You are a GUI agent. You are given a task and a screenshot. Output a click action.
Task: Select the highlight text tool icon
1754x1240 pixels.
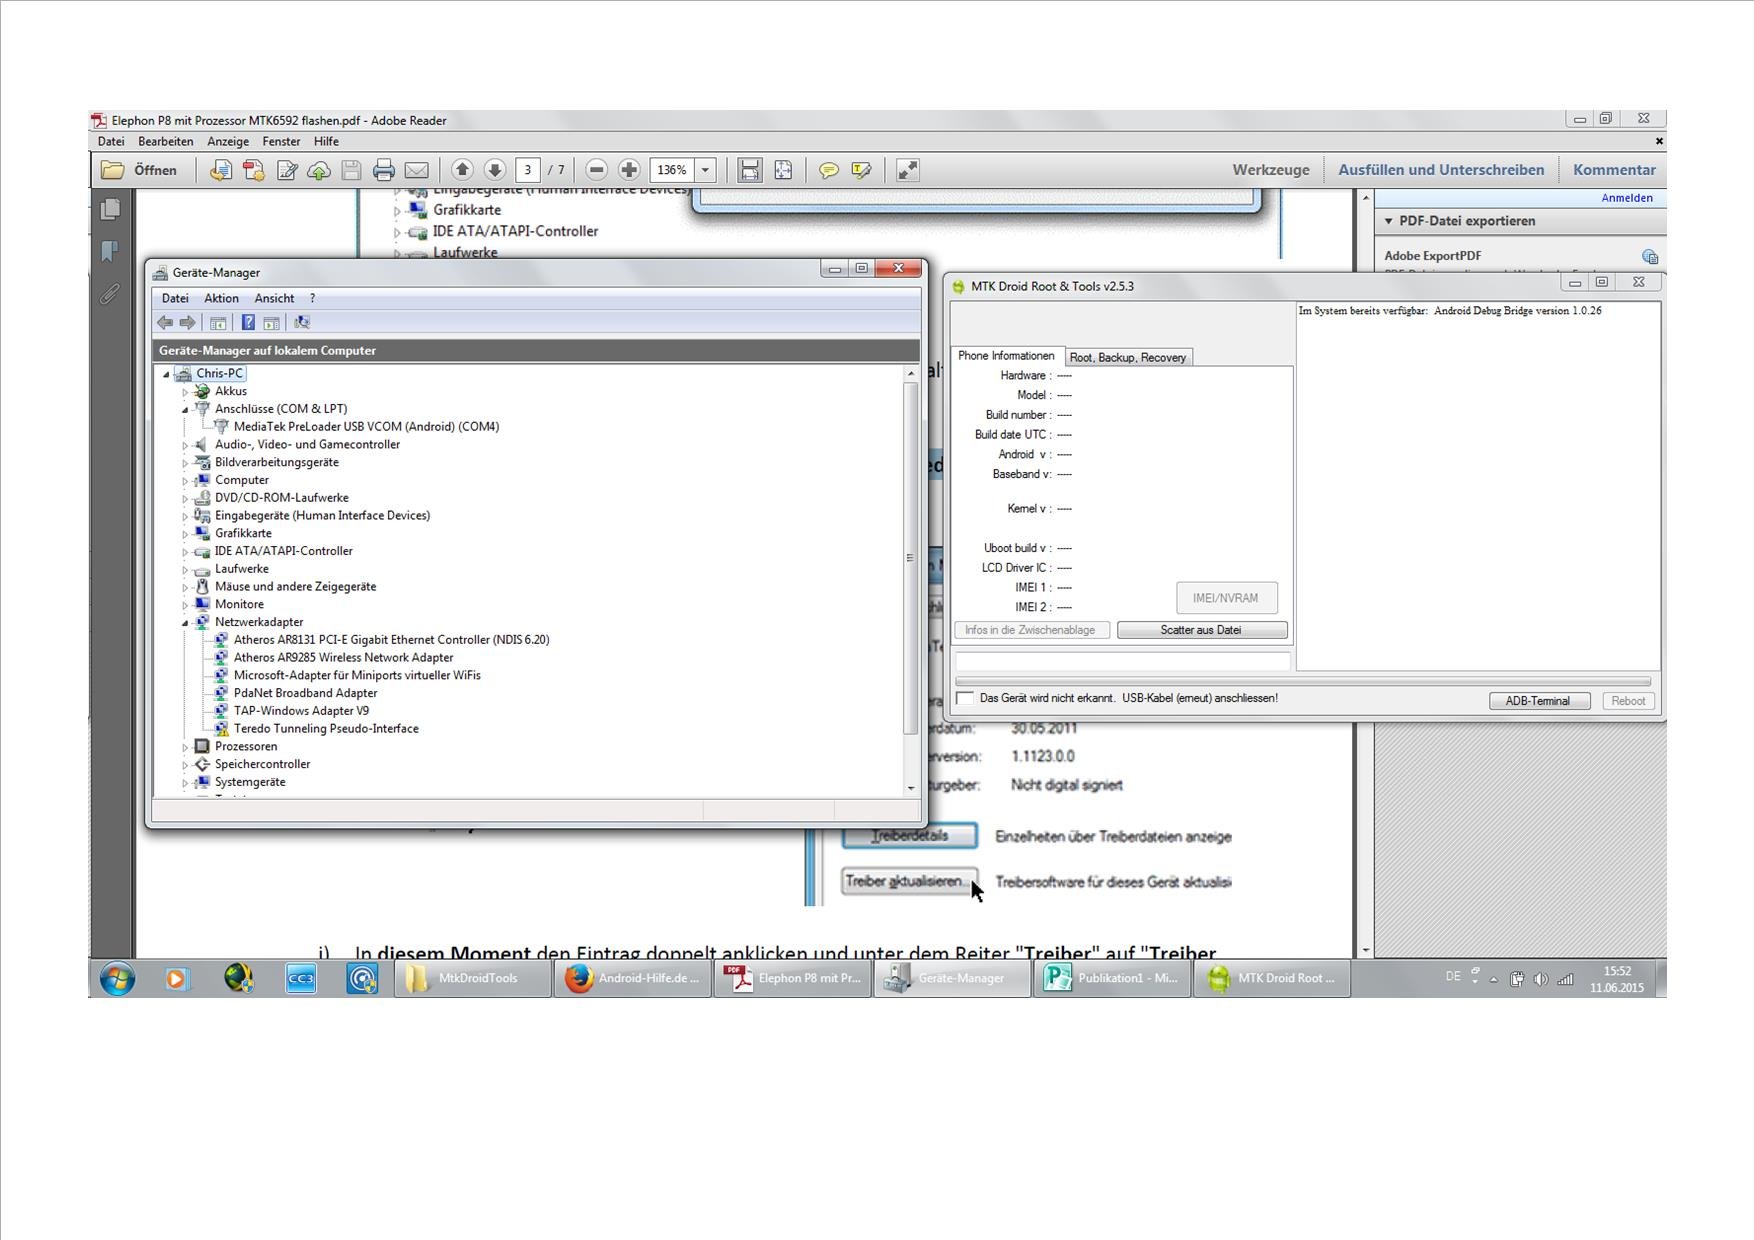pos(861,170)
